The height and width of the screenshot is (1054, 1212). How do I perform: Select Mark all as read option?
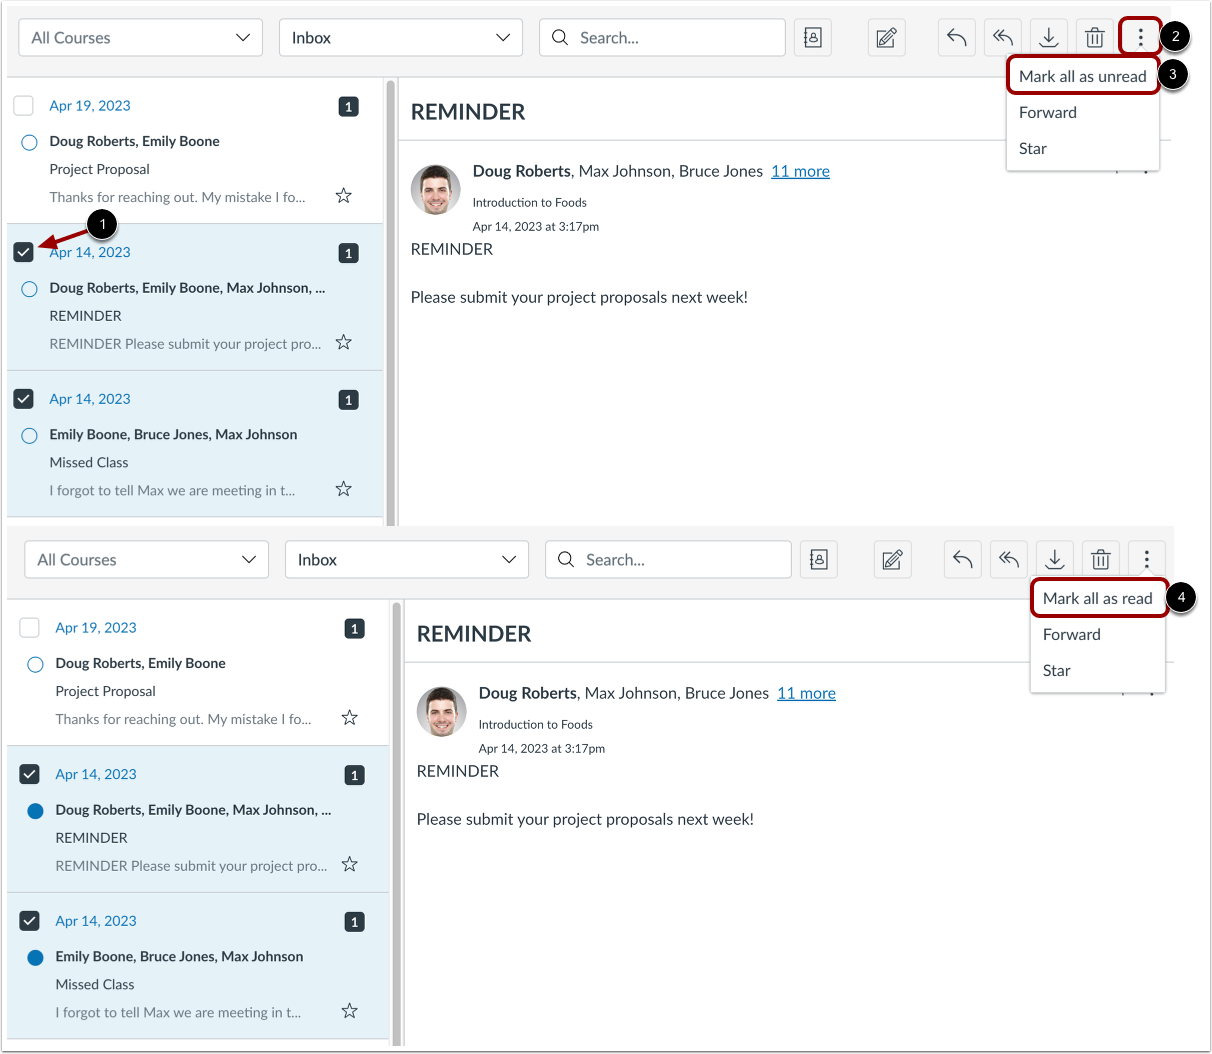tap(1099, 598)
